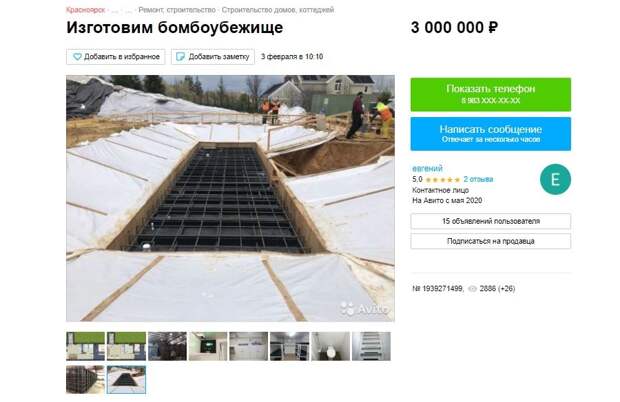Viewport: 620px width, 402px height.
Task: Click the eye views counter icon
Action: click(472, 289)
